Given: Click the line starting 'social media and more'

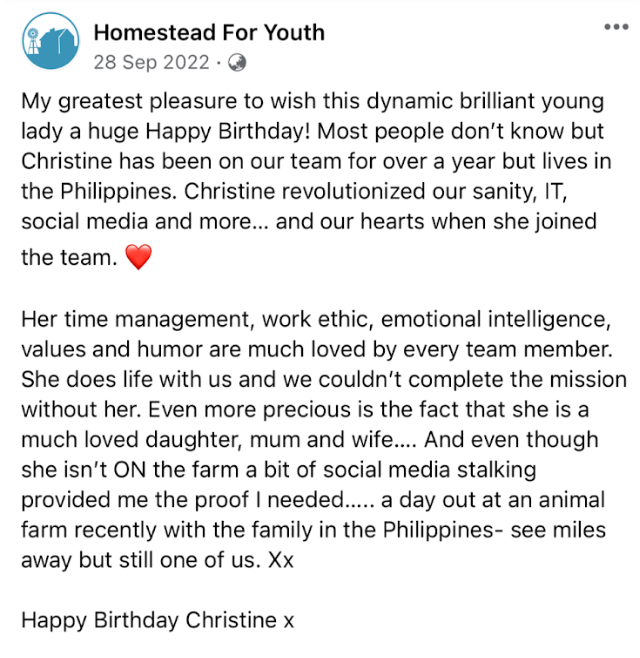Looking at the screenshot, I should [x=309, y=222].
